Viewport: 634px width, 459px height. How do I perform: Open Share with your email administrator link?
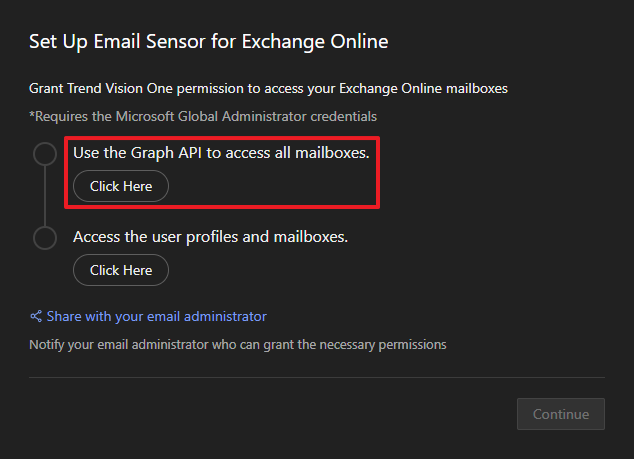156,316
